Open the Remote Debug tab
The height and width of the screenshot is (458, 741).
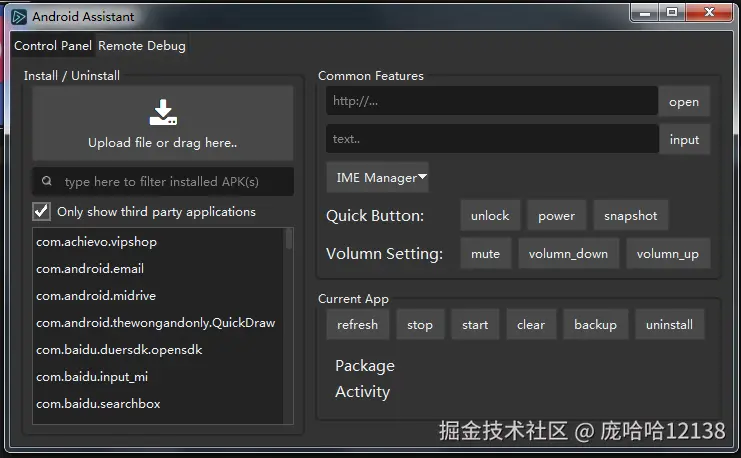[x=142, y=46]
